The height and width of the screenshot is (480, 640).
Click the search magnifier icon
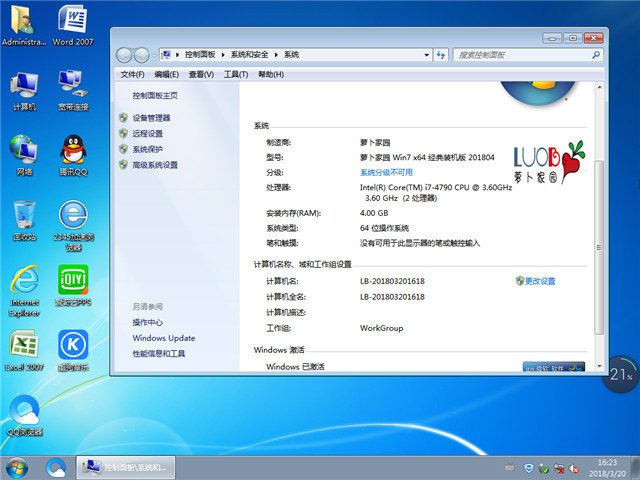pyautogui.click(x=596, y=55)
